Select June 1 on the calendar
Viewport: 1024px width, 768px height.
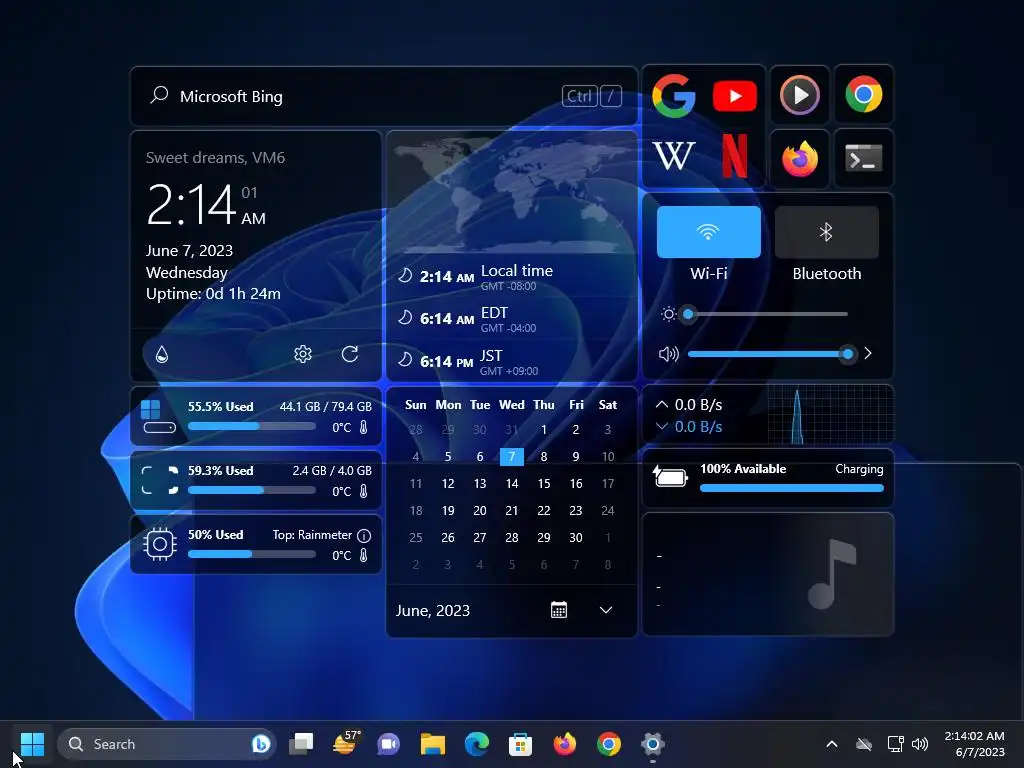pyautogui.click(x=544, y=430)
